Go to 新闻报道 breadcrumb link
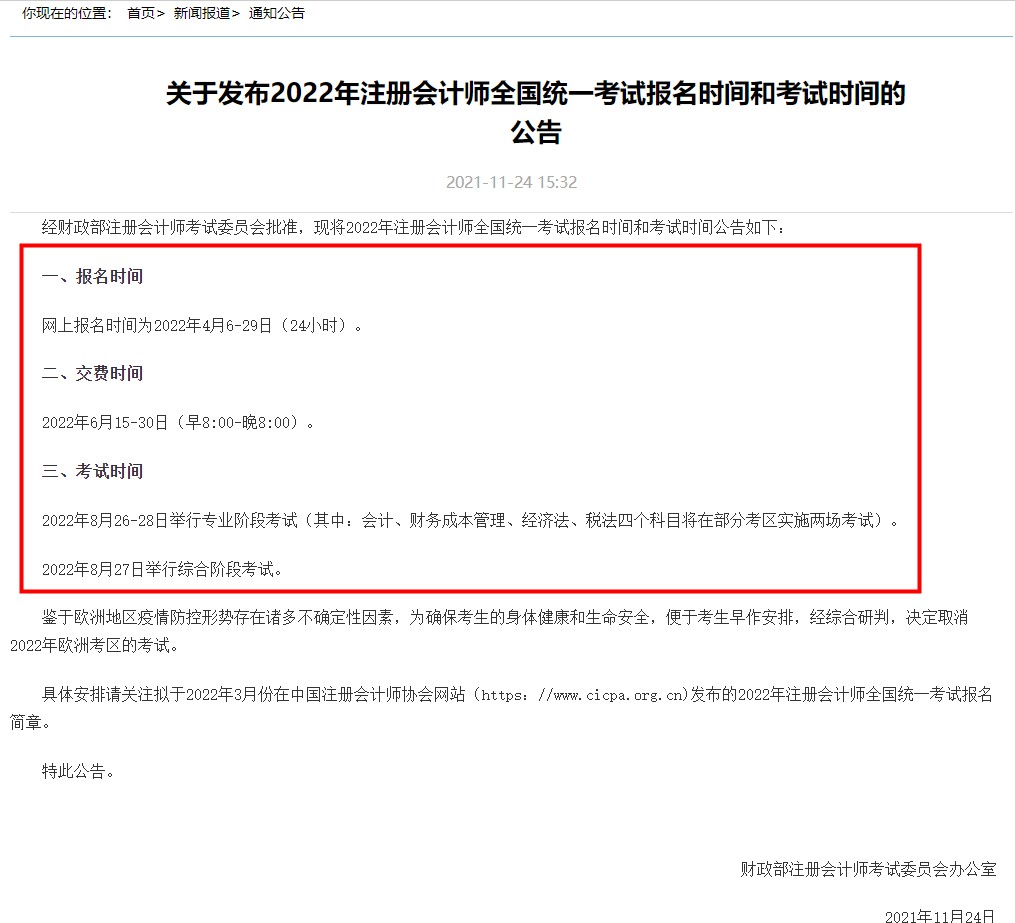The image size is (1015, 923). [x=201, y=13]
